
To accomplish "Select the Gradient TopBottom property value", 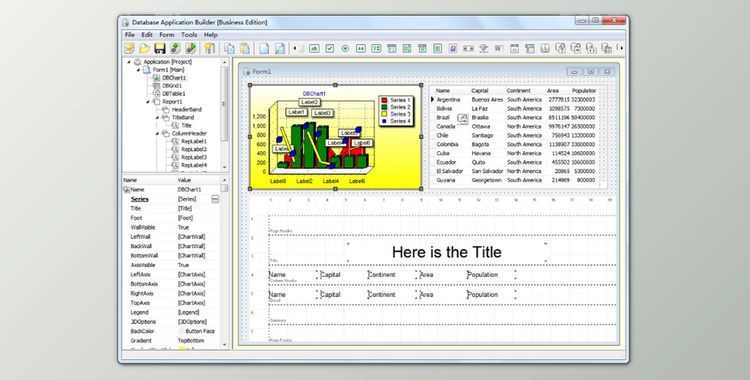I will tap(191, 341).
